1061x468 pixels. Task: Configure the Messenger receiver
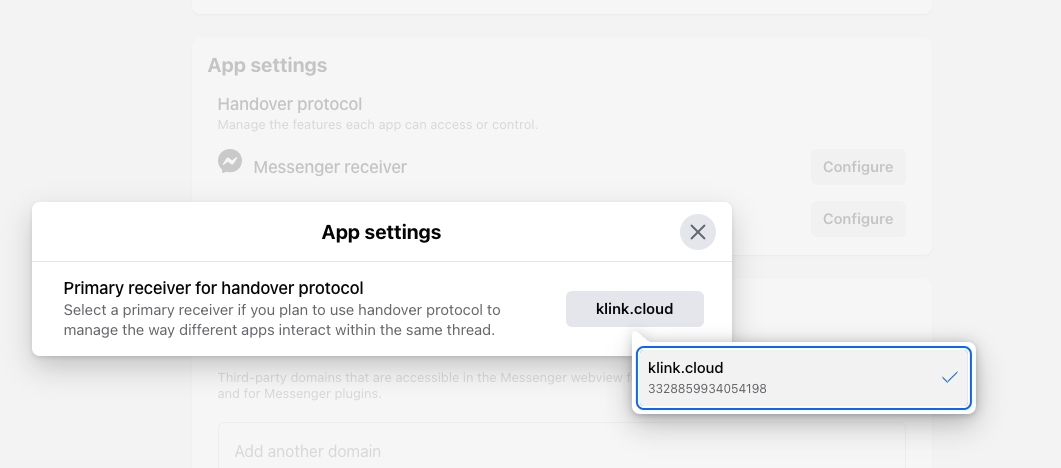[857, 167]
